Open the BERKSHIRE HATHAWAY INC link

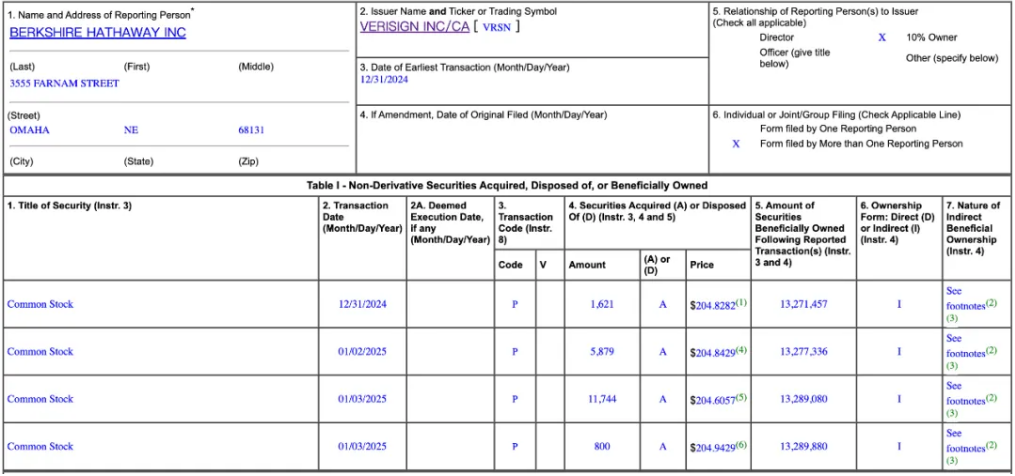[x=98, y=33]
